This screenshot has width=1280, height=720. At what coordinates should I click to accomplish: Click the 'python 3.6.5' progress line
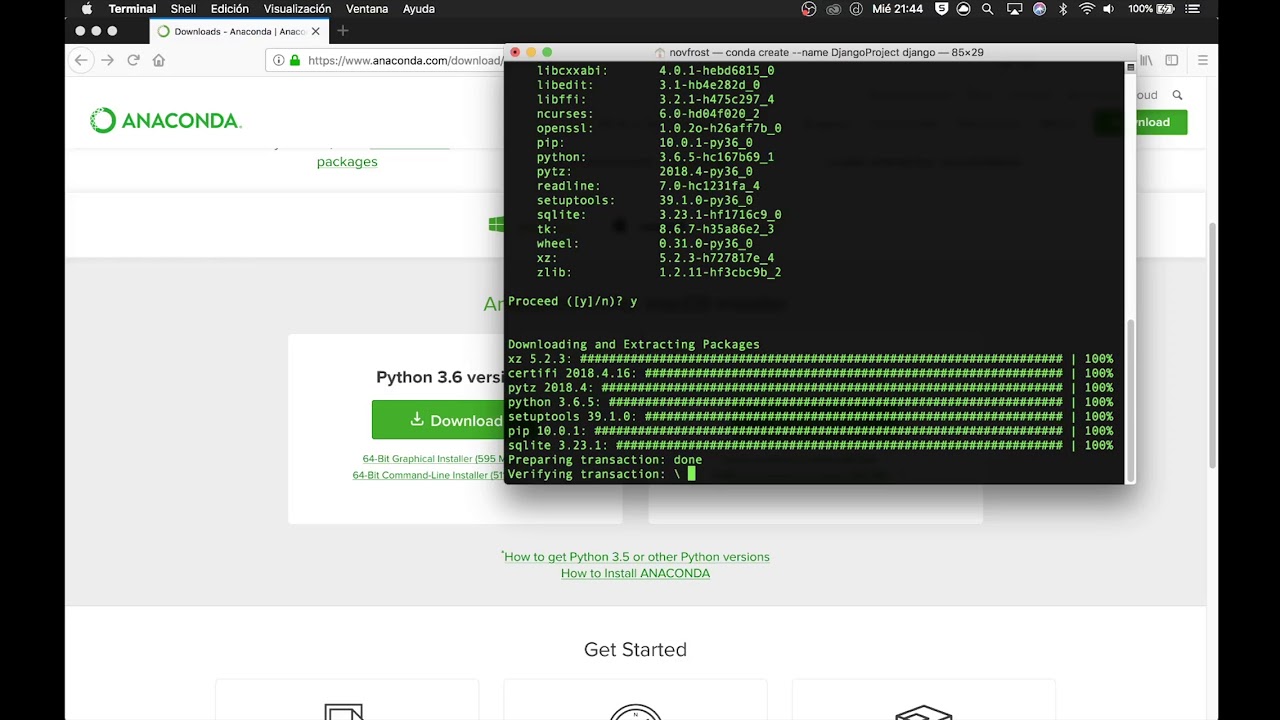pyautogui.click(x=810, y=402)
